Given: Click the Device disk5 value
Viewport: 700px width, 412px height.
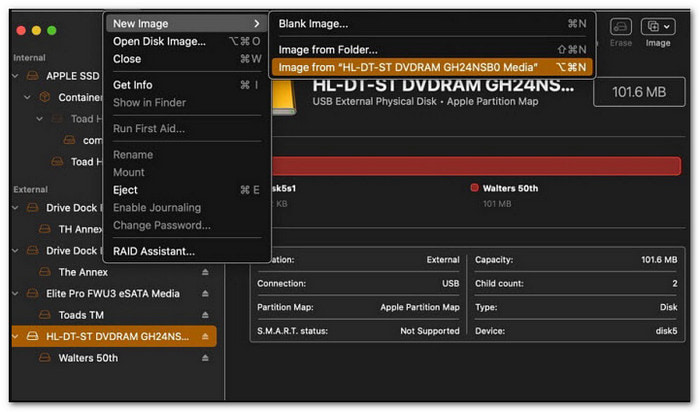Looking at the screenshot, I should pos(666,331).
